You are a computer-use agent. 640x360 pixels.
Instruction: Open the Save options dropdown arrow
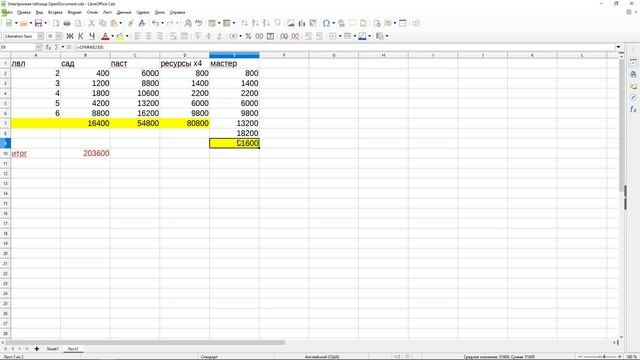[x=45, y=23]
